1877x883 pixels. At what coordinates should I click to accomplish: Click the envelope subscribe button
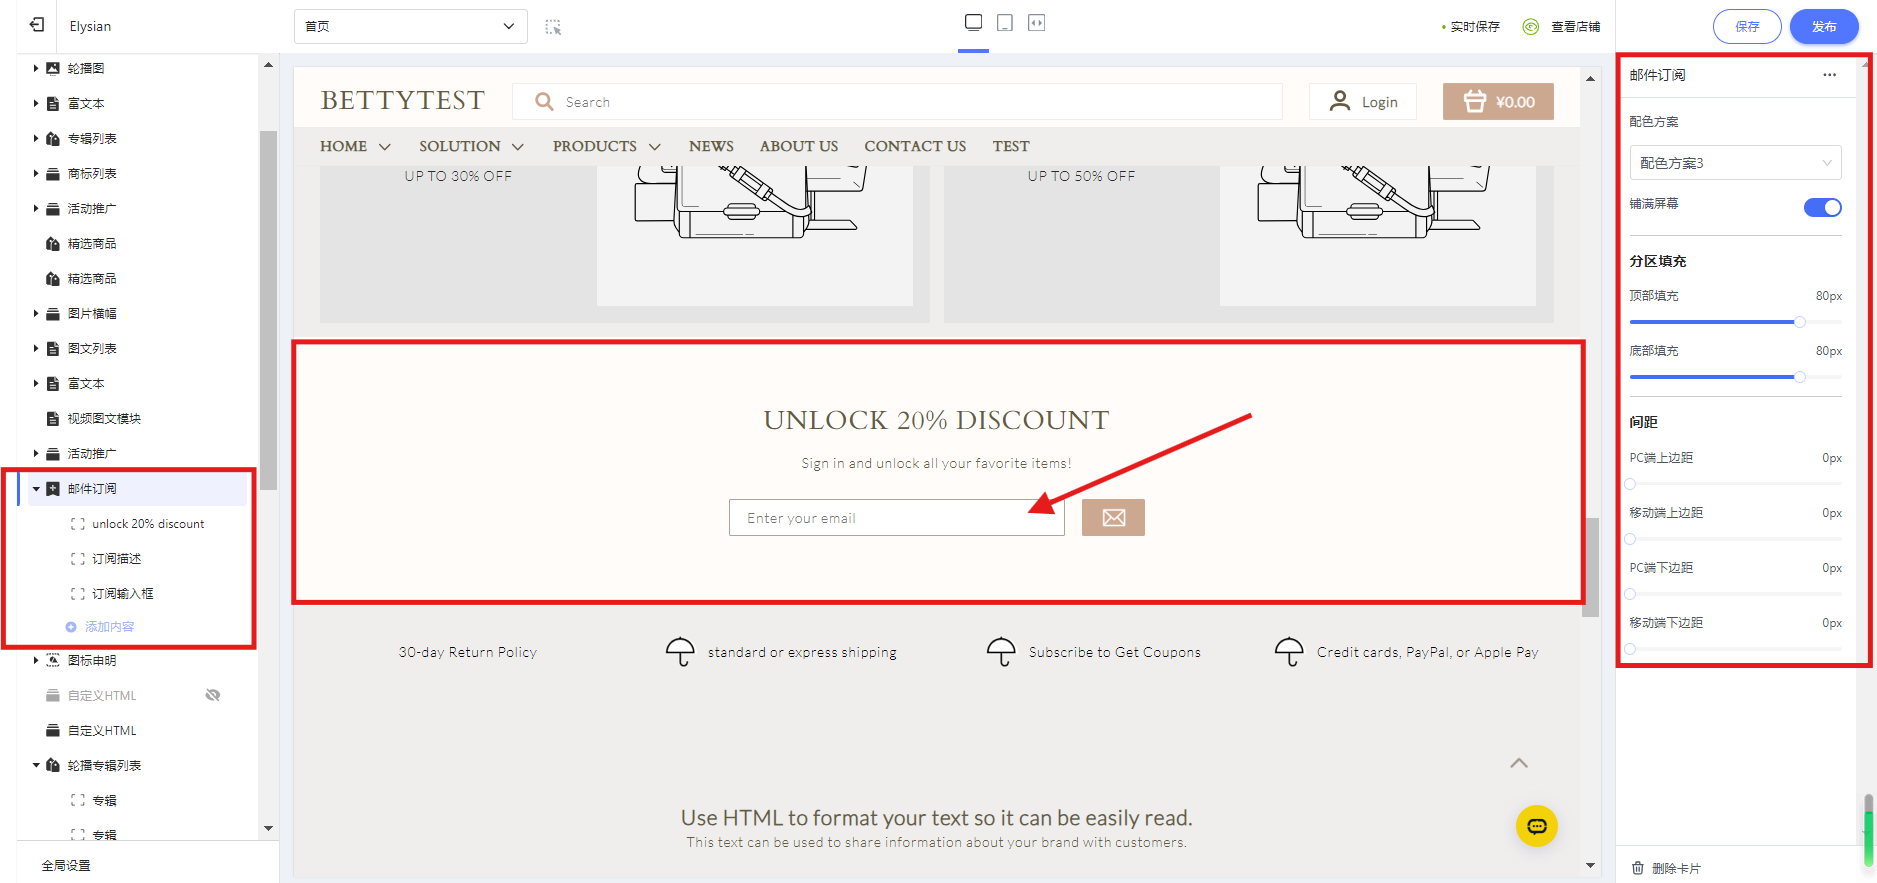(1113, 518)
